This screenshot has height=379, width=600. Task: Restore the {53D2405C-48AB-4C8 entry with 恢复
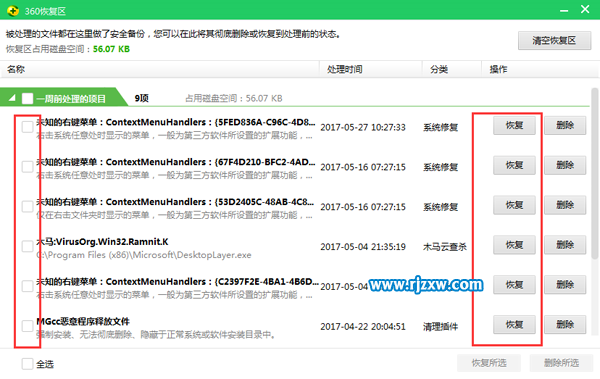pyautogui.click(x=514, y=205)
